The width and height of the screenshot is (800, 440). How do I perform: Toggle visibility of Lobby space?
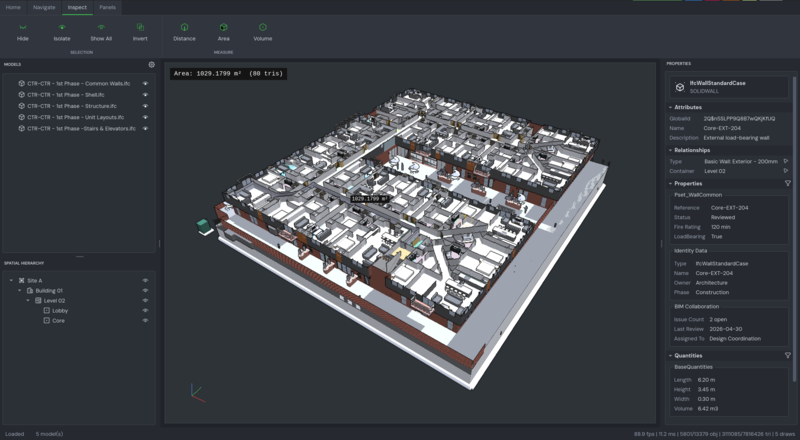coord(145,310)
